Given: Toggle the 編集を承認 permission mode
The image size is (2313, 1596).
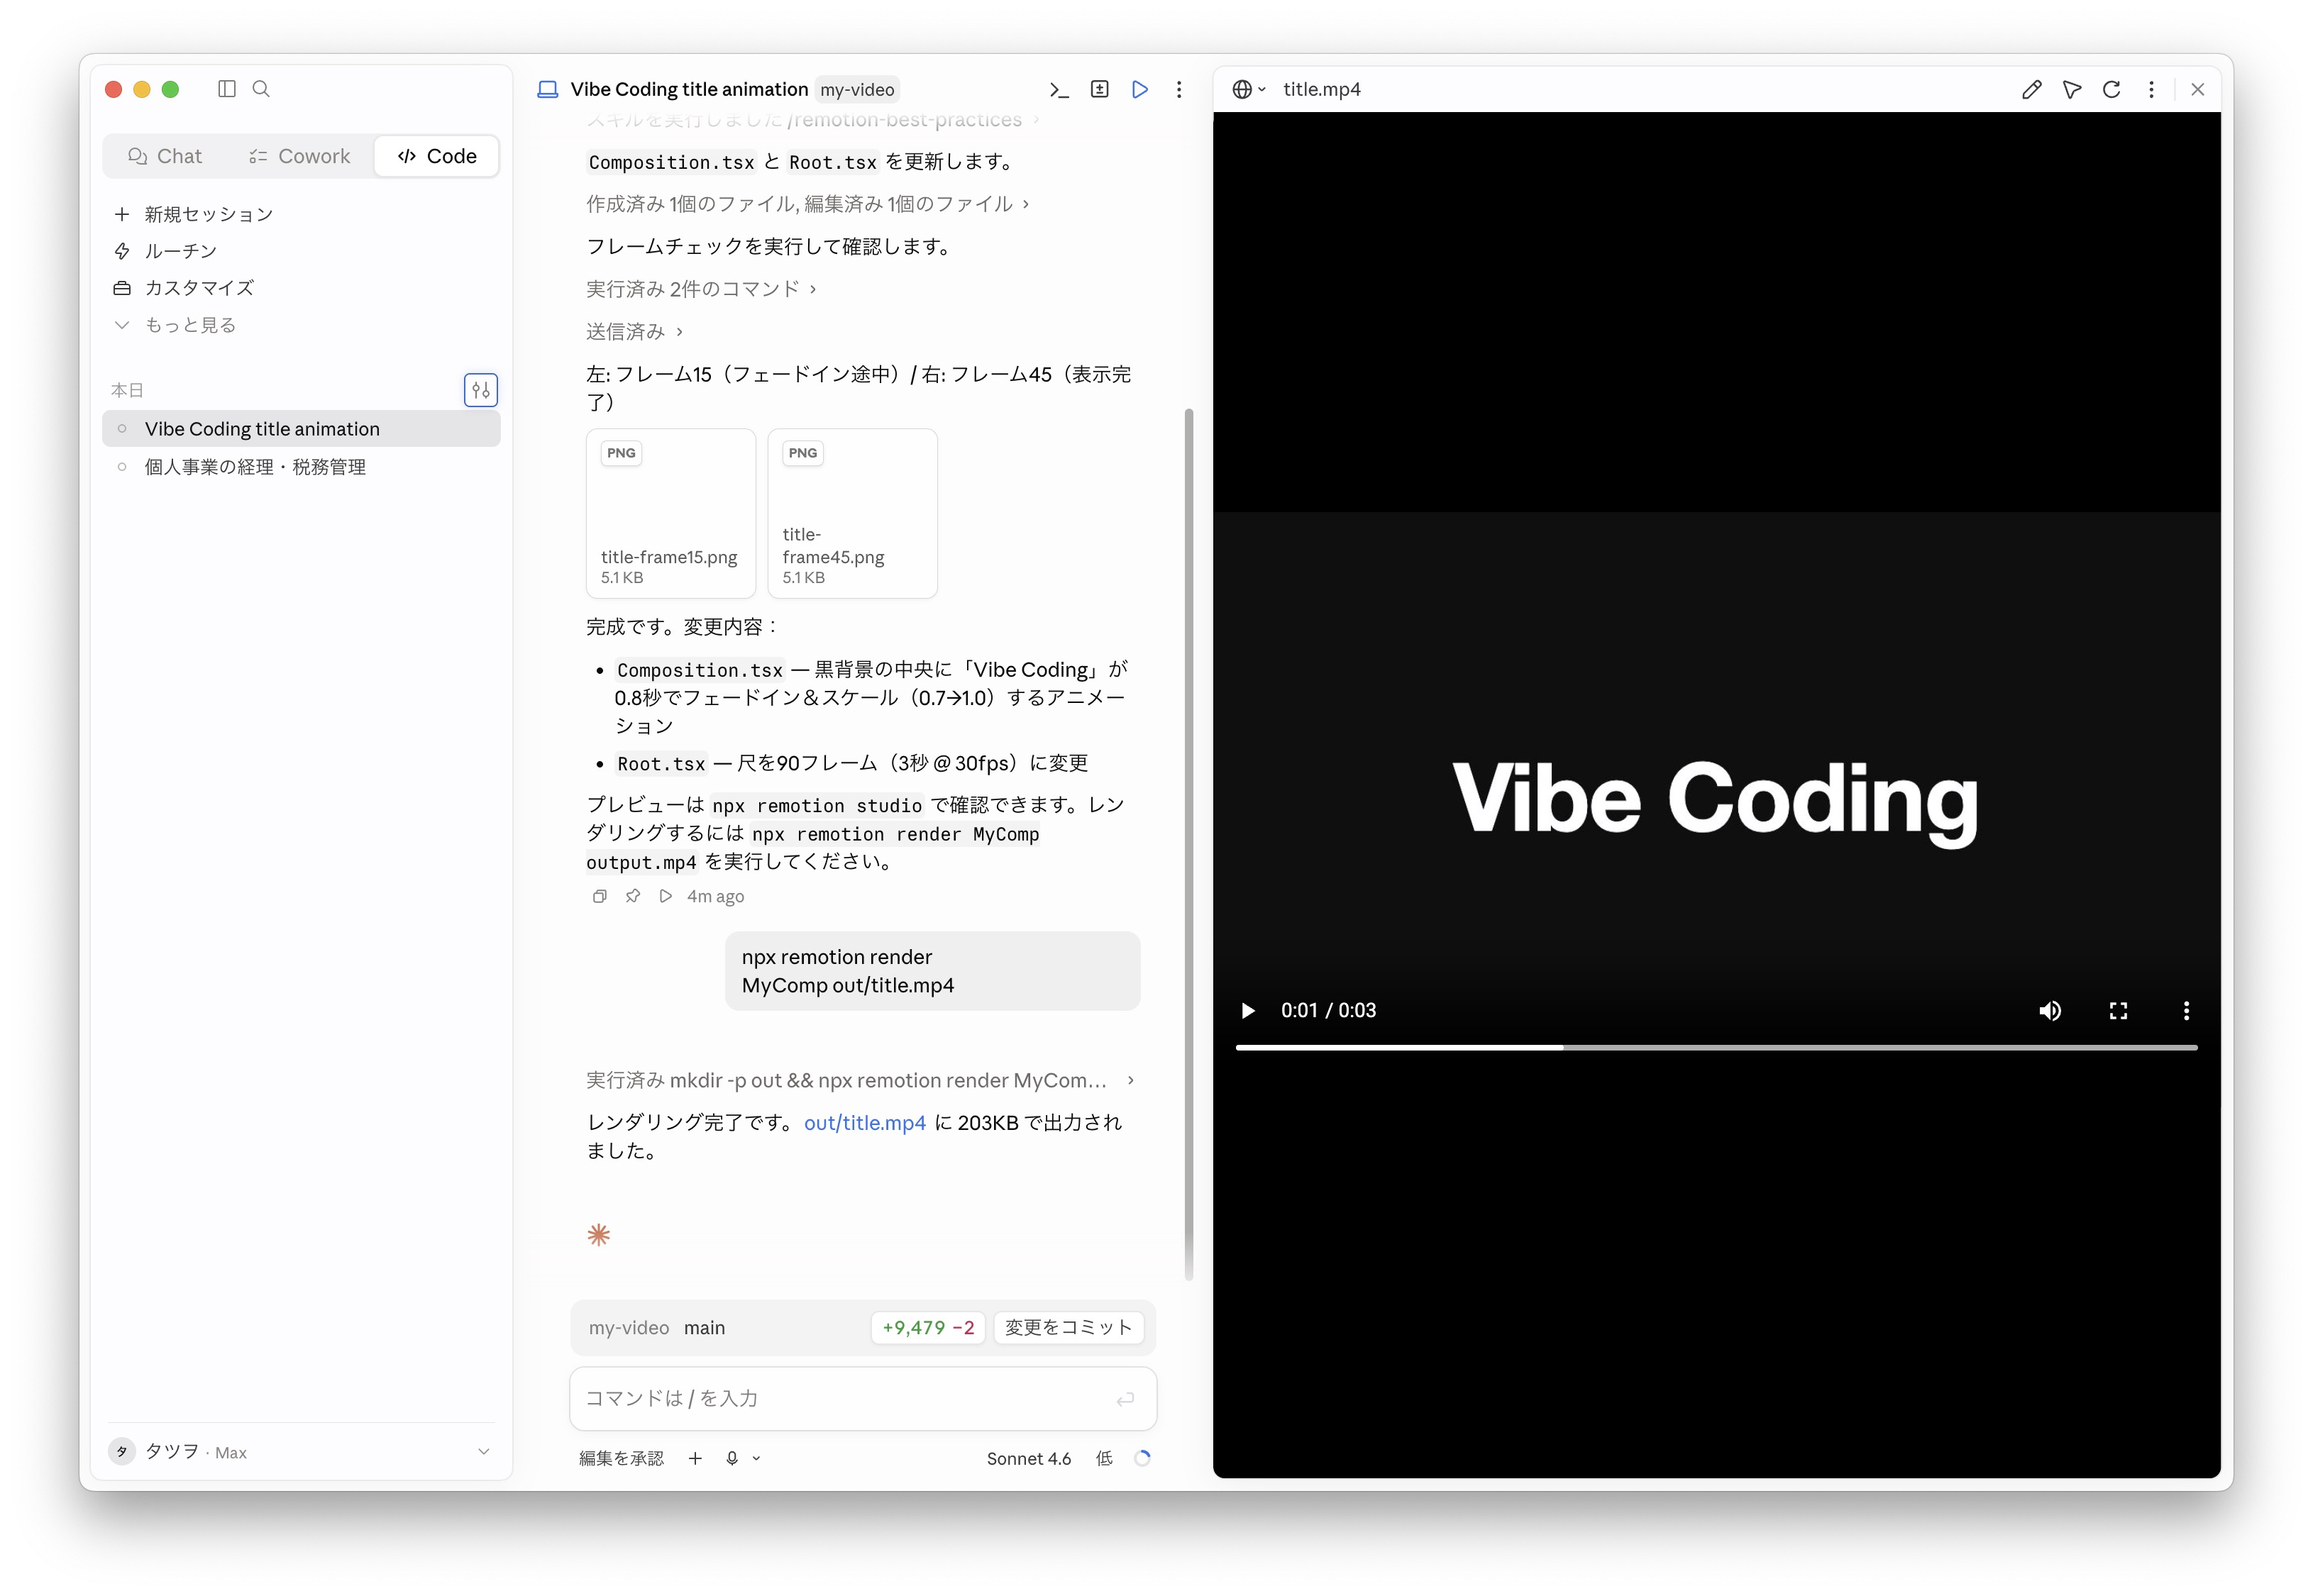Looking at the screenshot, I should [x=621, y=1458].
